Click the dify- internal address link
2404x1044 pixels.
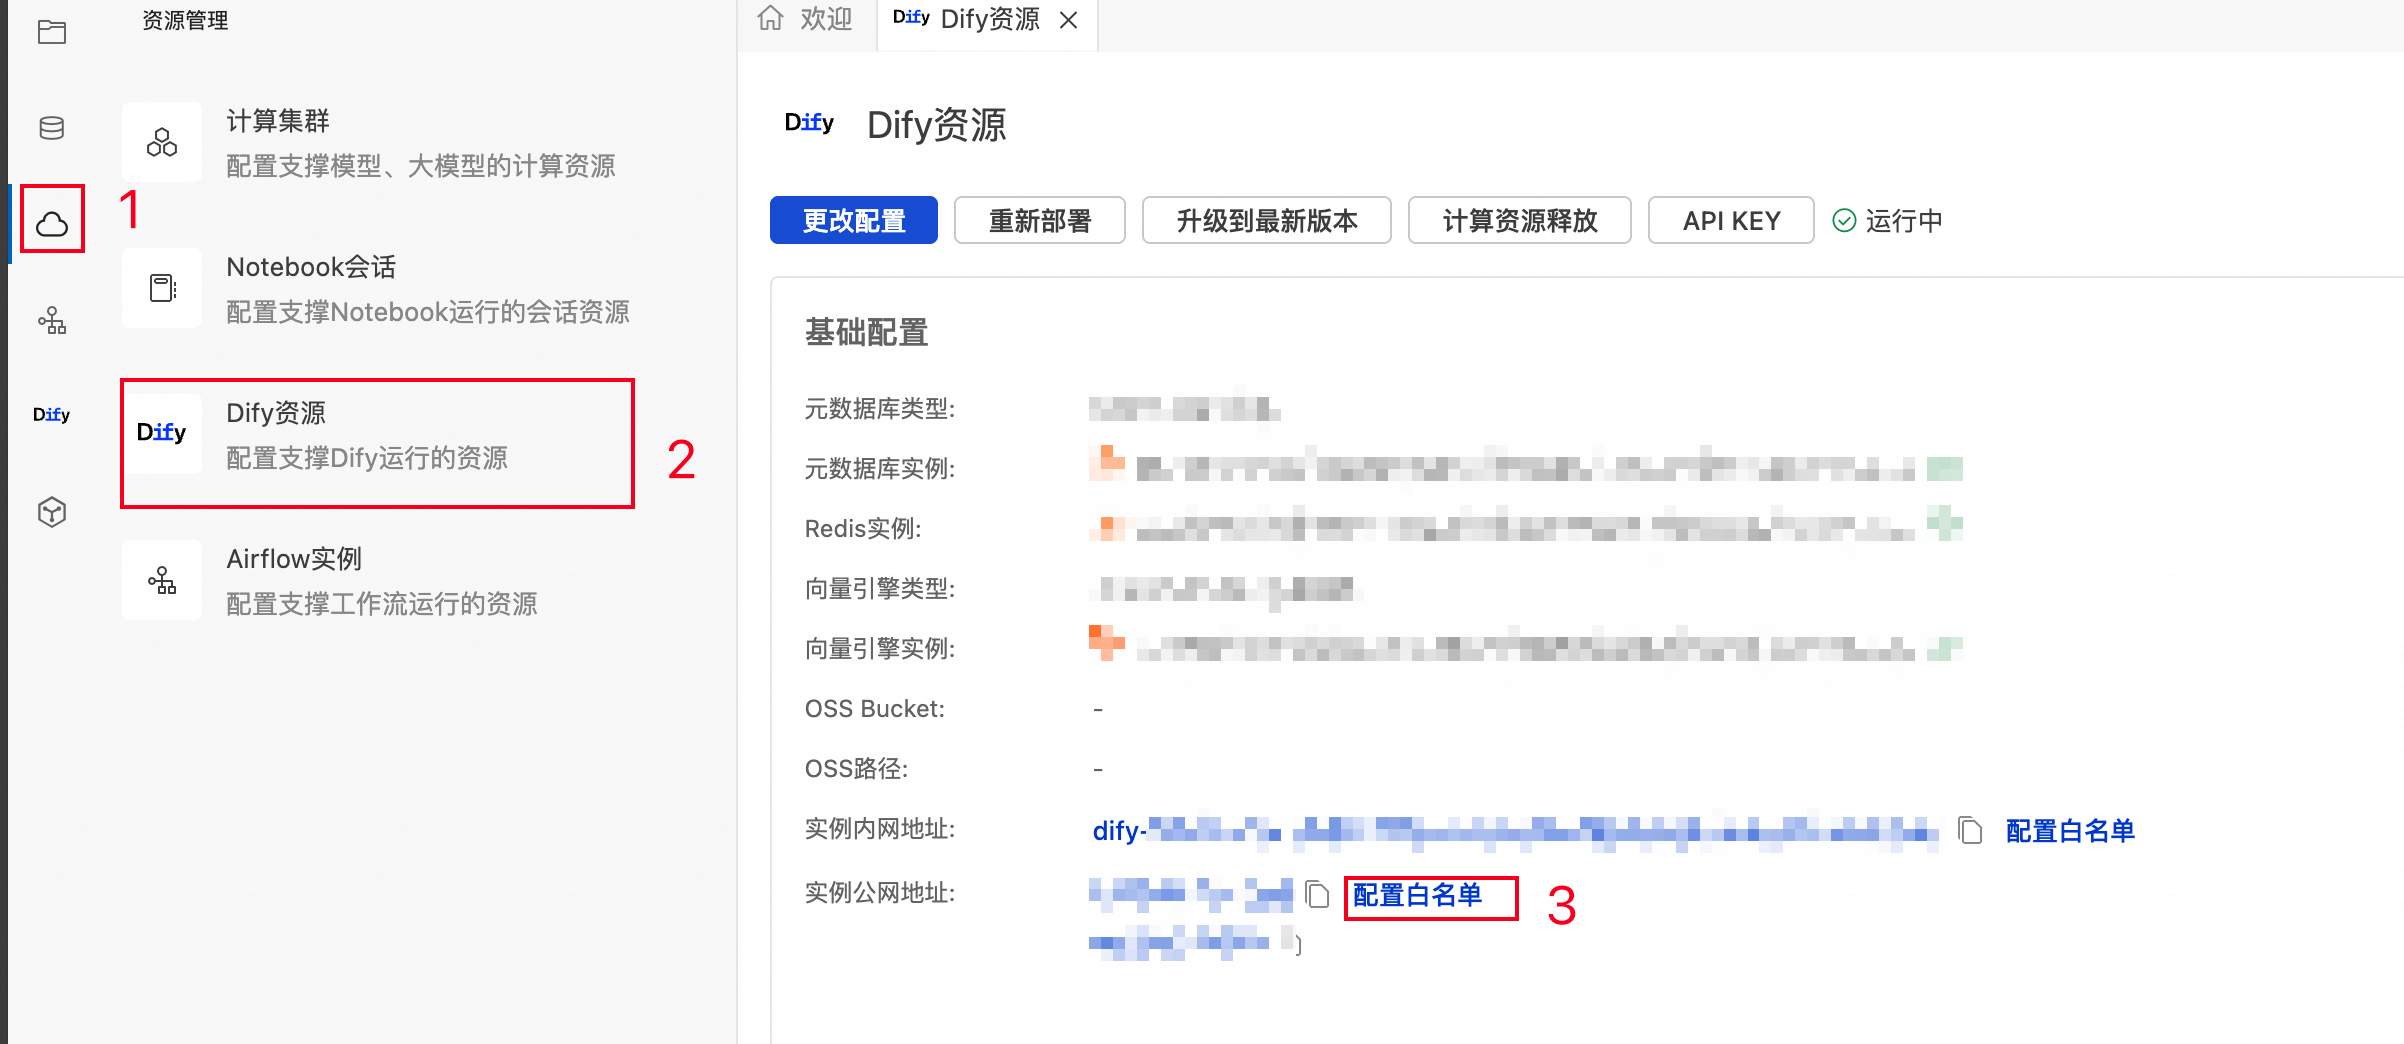1515,831
